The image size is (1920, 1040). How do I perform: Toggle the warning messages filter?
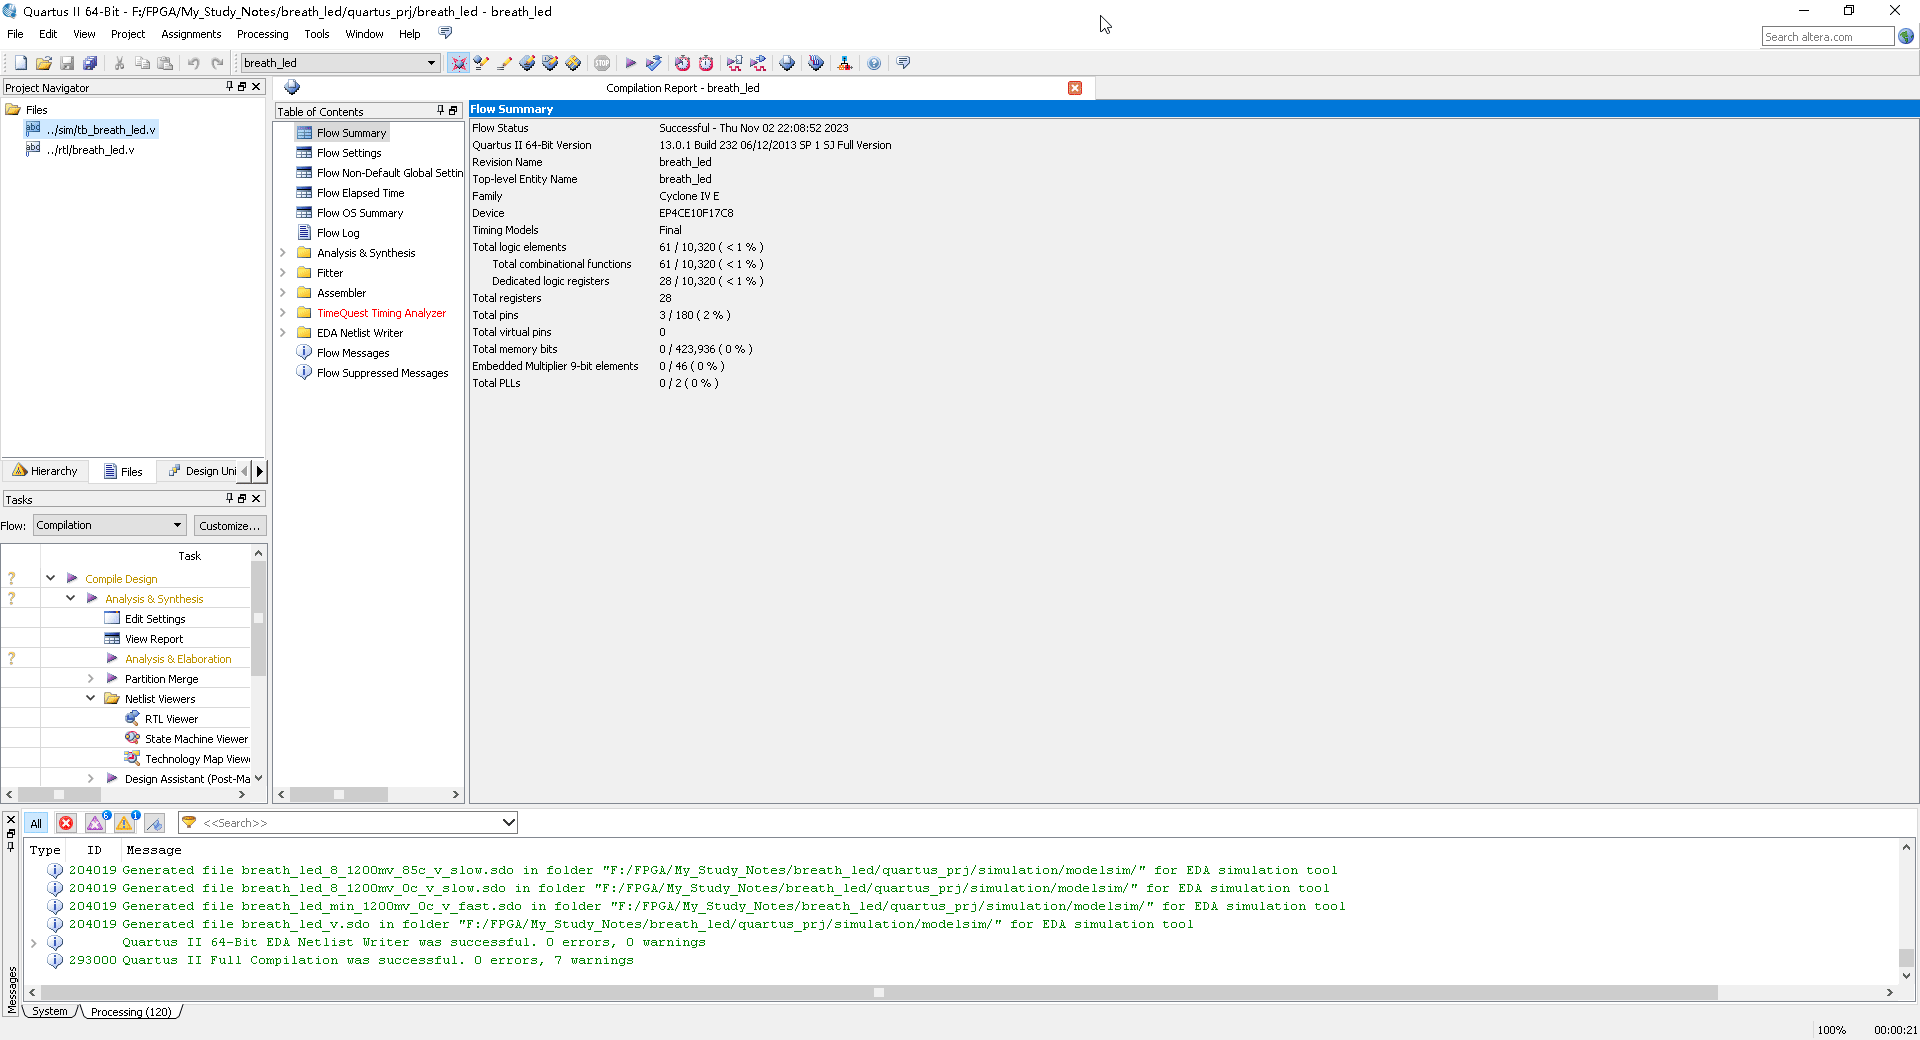pyautogui.click(x=125, y=823)
